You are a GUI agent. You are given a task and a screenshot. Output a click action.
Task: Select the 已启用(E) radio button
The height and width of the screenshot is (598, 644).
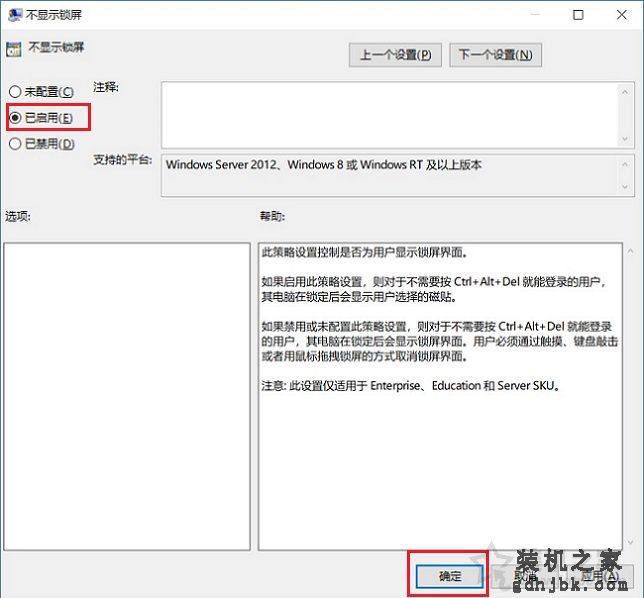click(41, 118)
